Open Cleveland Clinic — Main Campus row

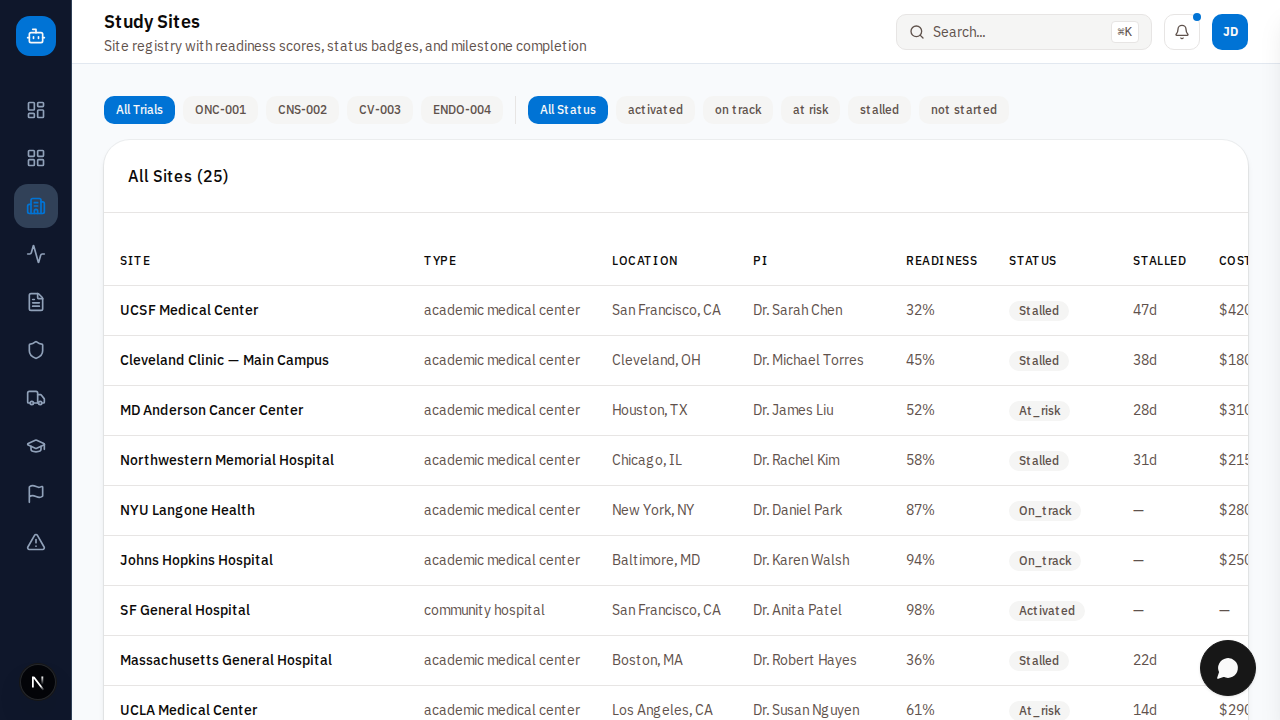[x=676, y=361]
